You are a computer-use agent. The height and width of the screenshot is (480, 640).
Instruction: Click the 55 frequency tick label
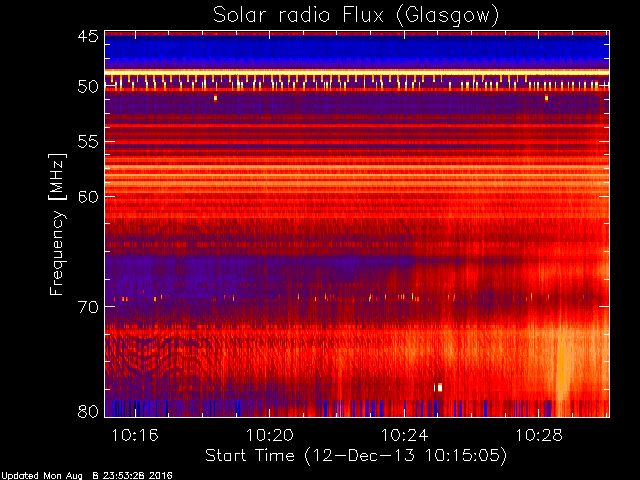coord(88,142)
